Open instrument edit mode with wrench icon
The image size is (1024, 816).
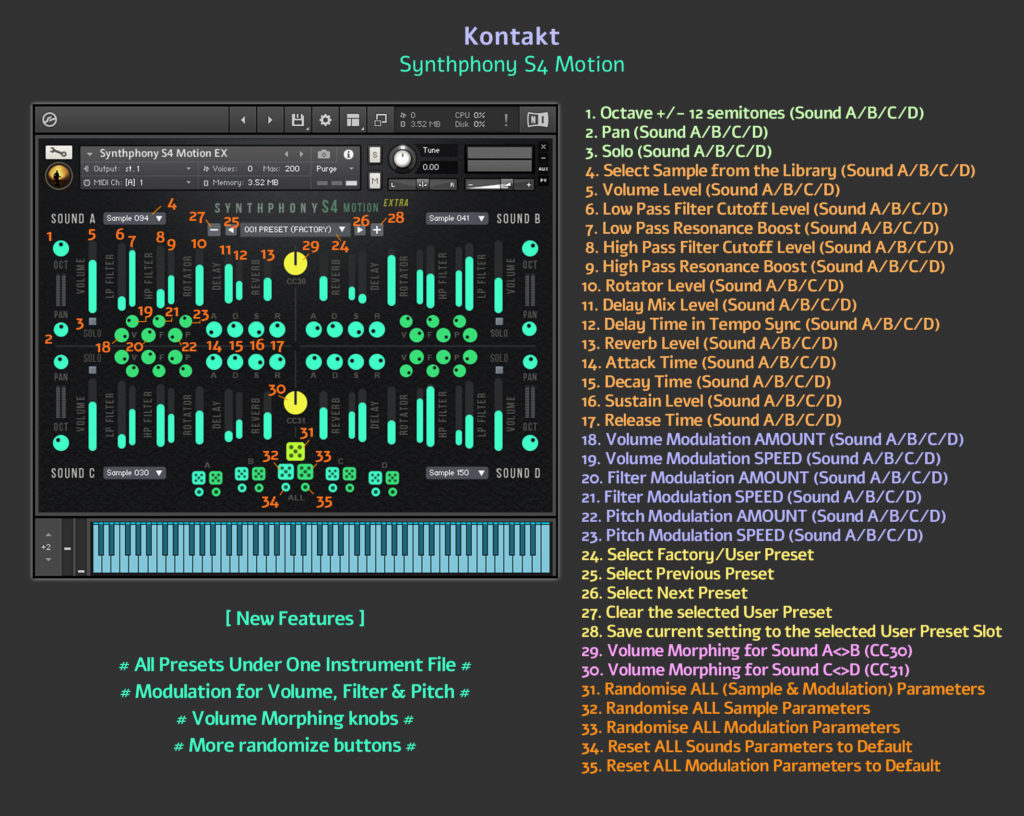[x=58, y=153]
